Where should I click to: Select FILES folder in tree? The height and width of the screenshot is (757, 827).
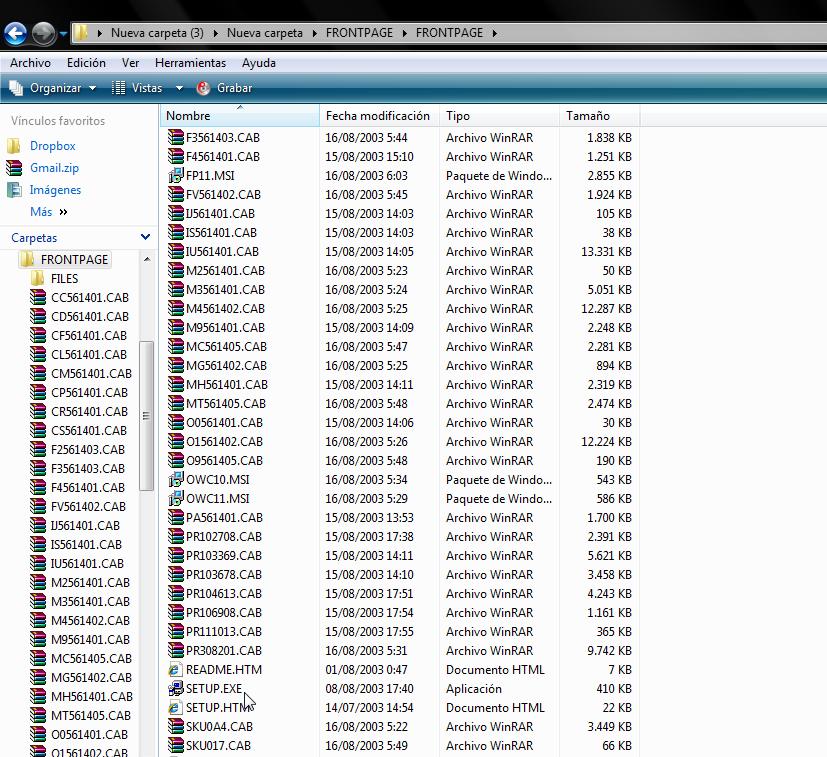64,279
